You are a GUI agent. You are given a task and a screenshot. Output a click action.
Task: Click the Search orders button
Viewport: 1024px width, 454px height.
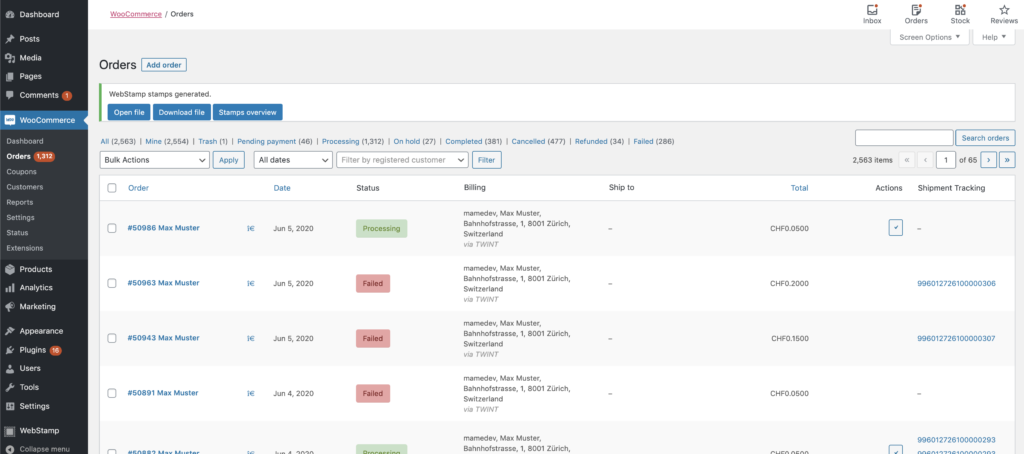pyautogui.click(x=985, y=138)
